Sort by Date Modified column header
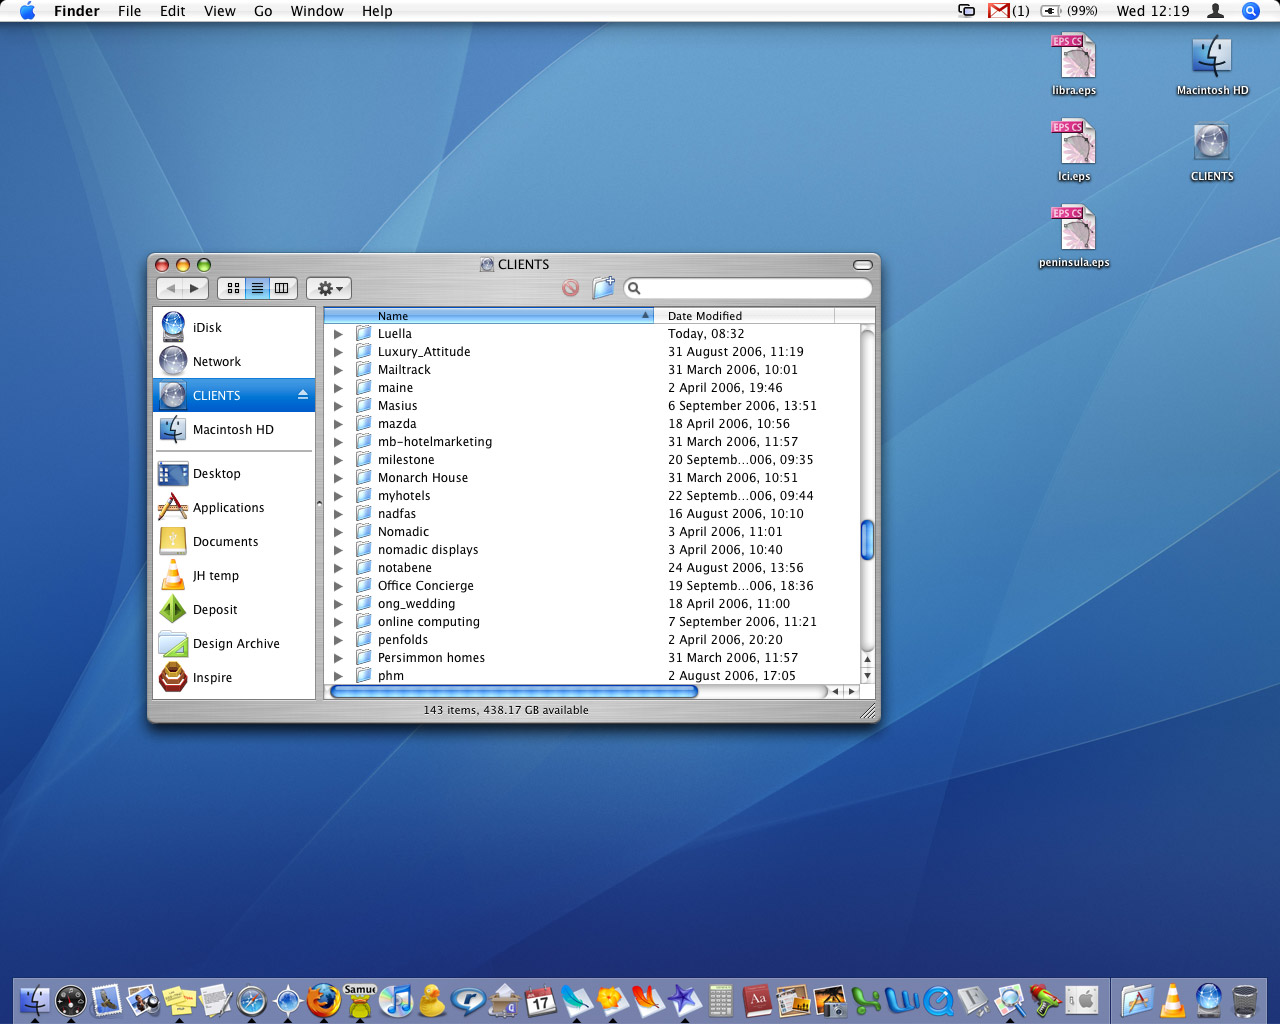 tap(744, 316)
